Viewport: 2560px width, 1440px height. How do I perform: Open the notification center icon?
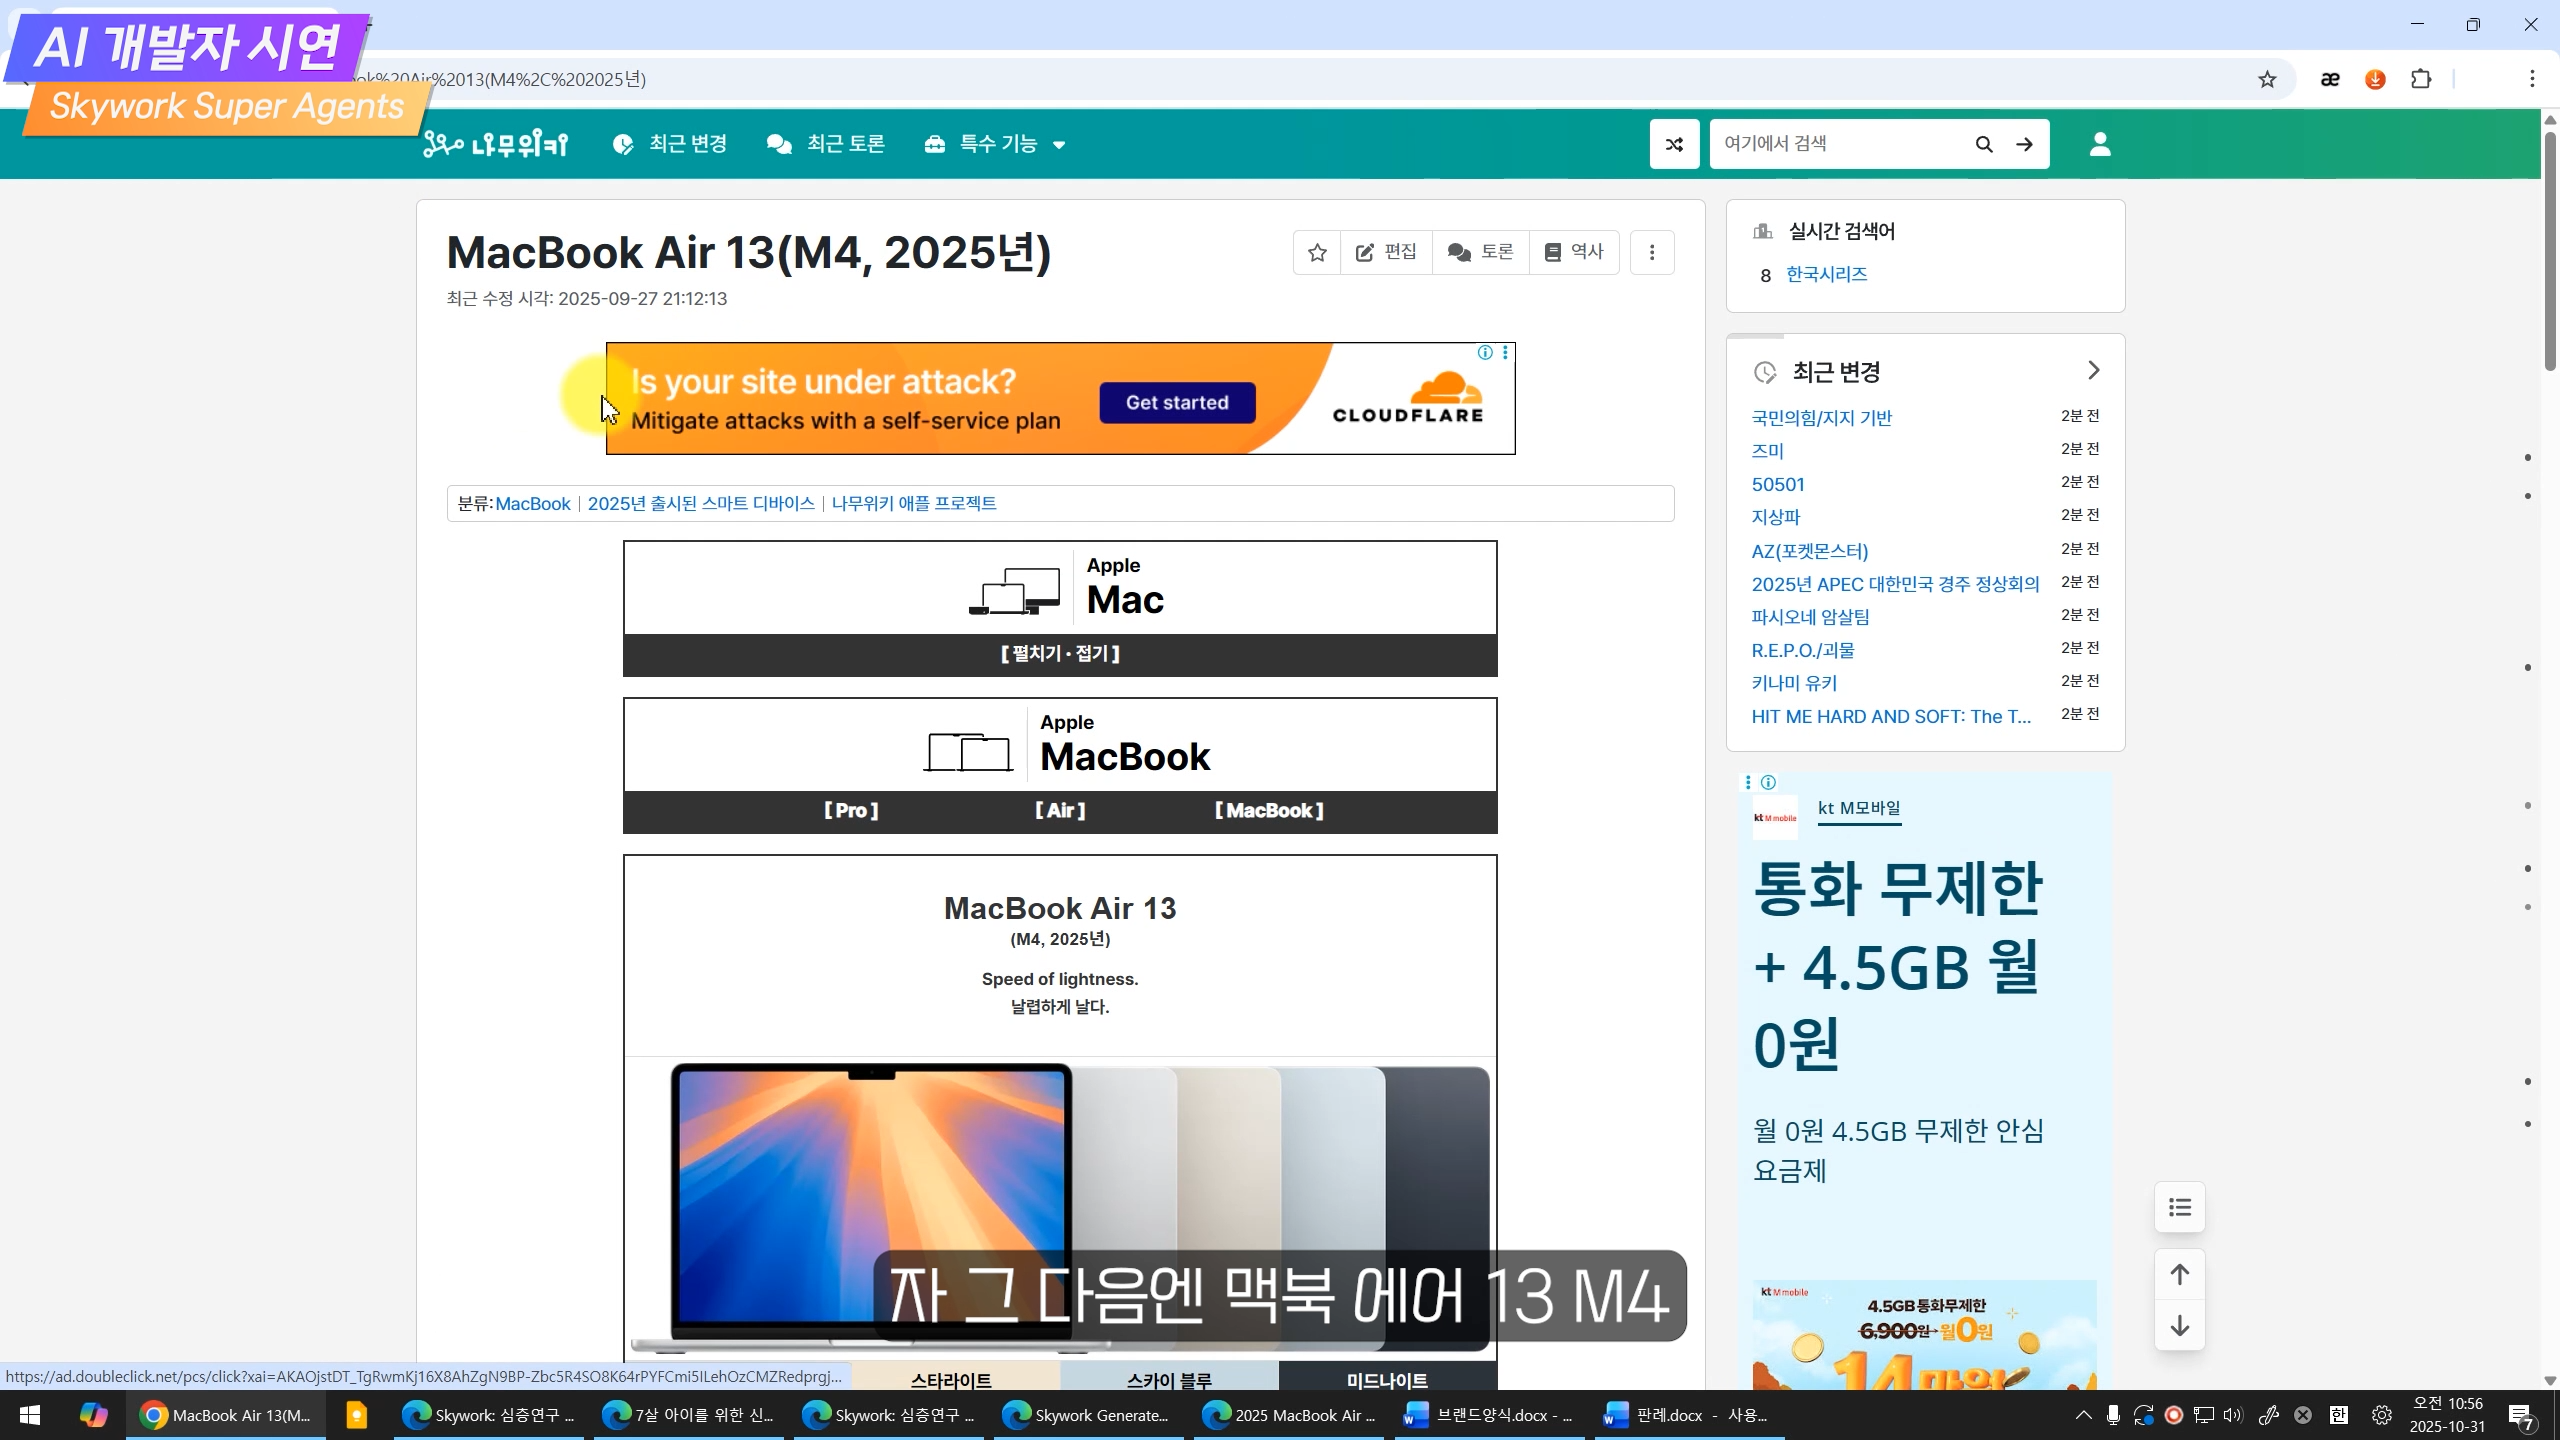click(2521, 1416)
